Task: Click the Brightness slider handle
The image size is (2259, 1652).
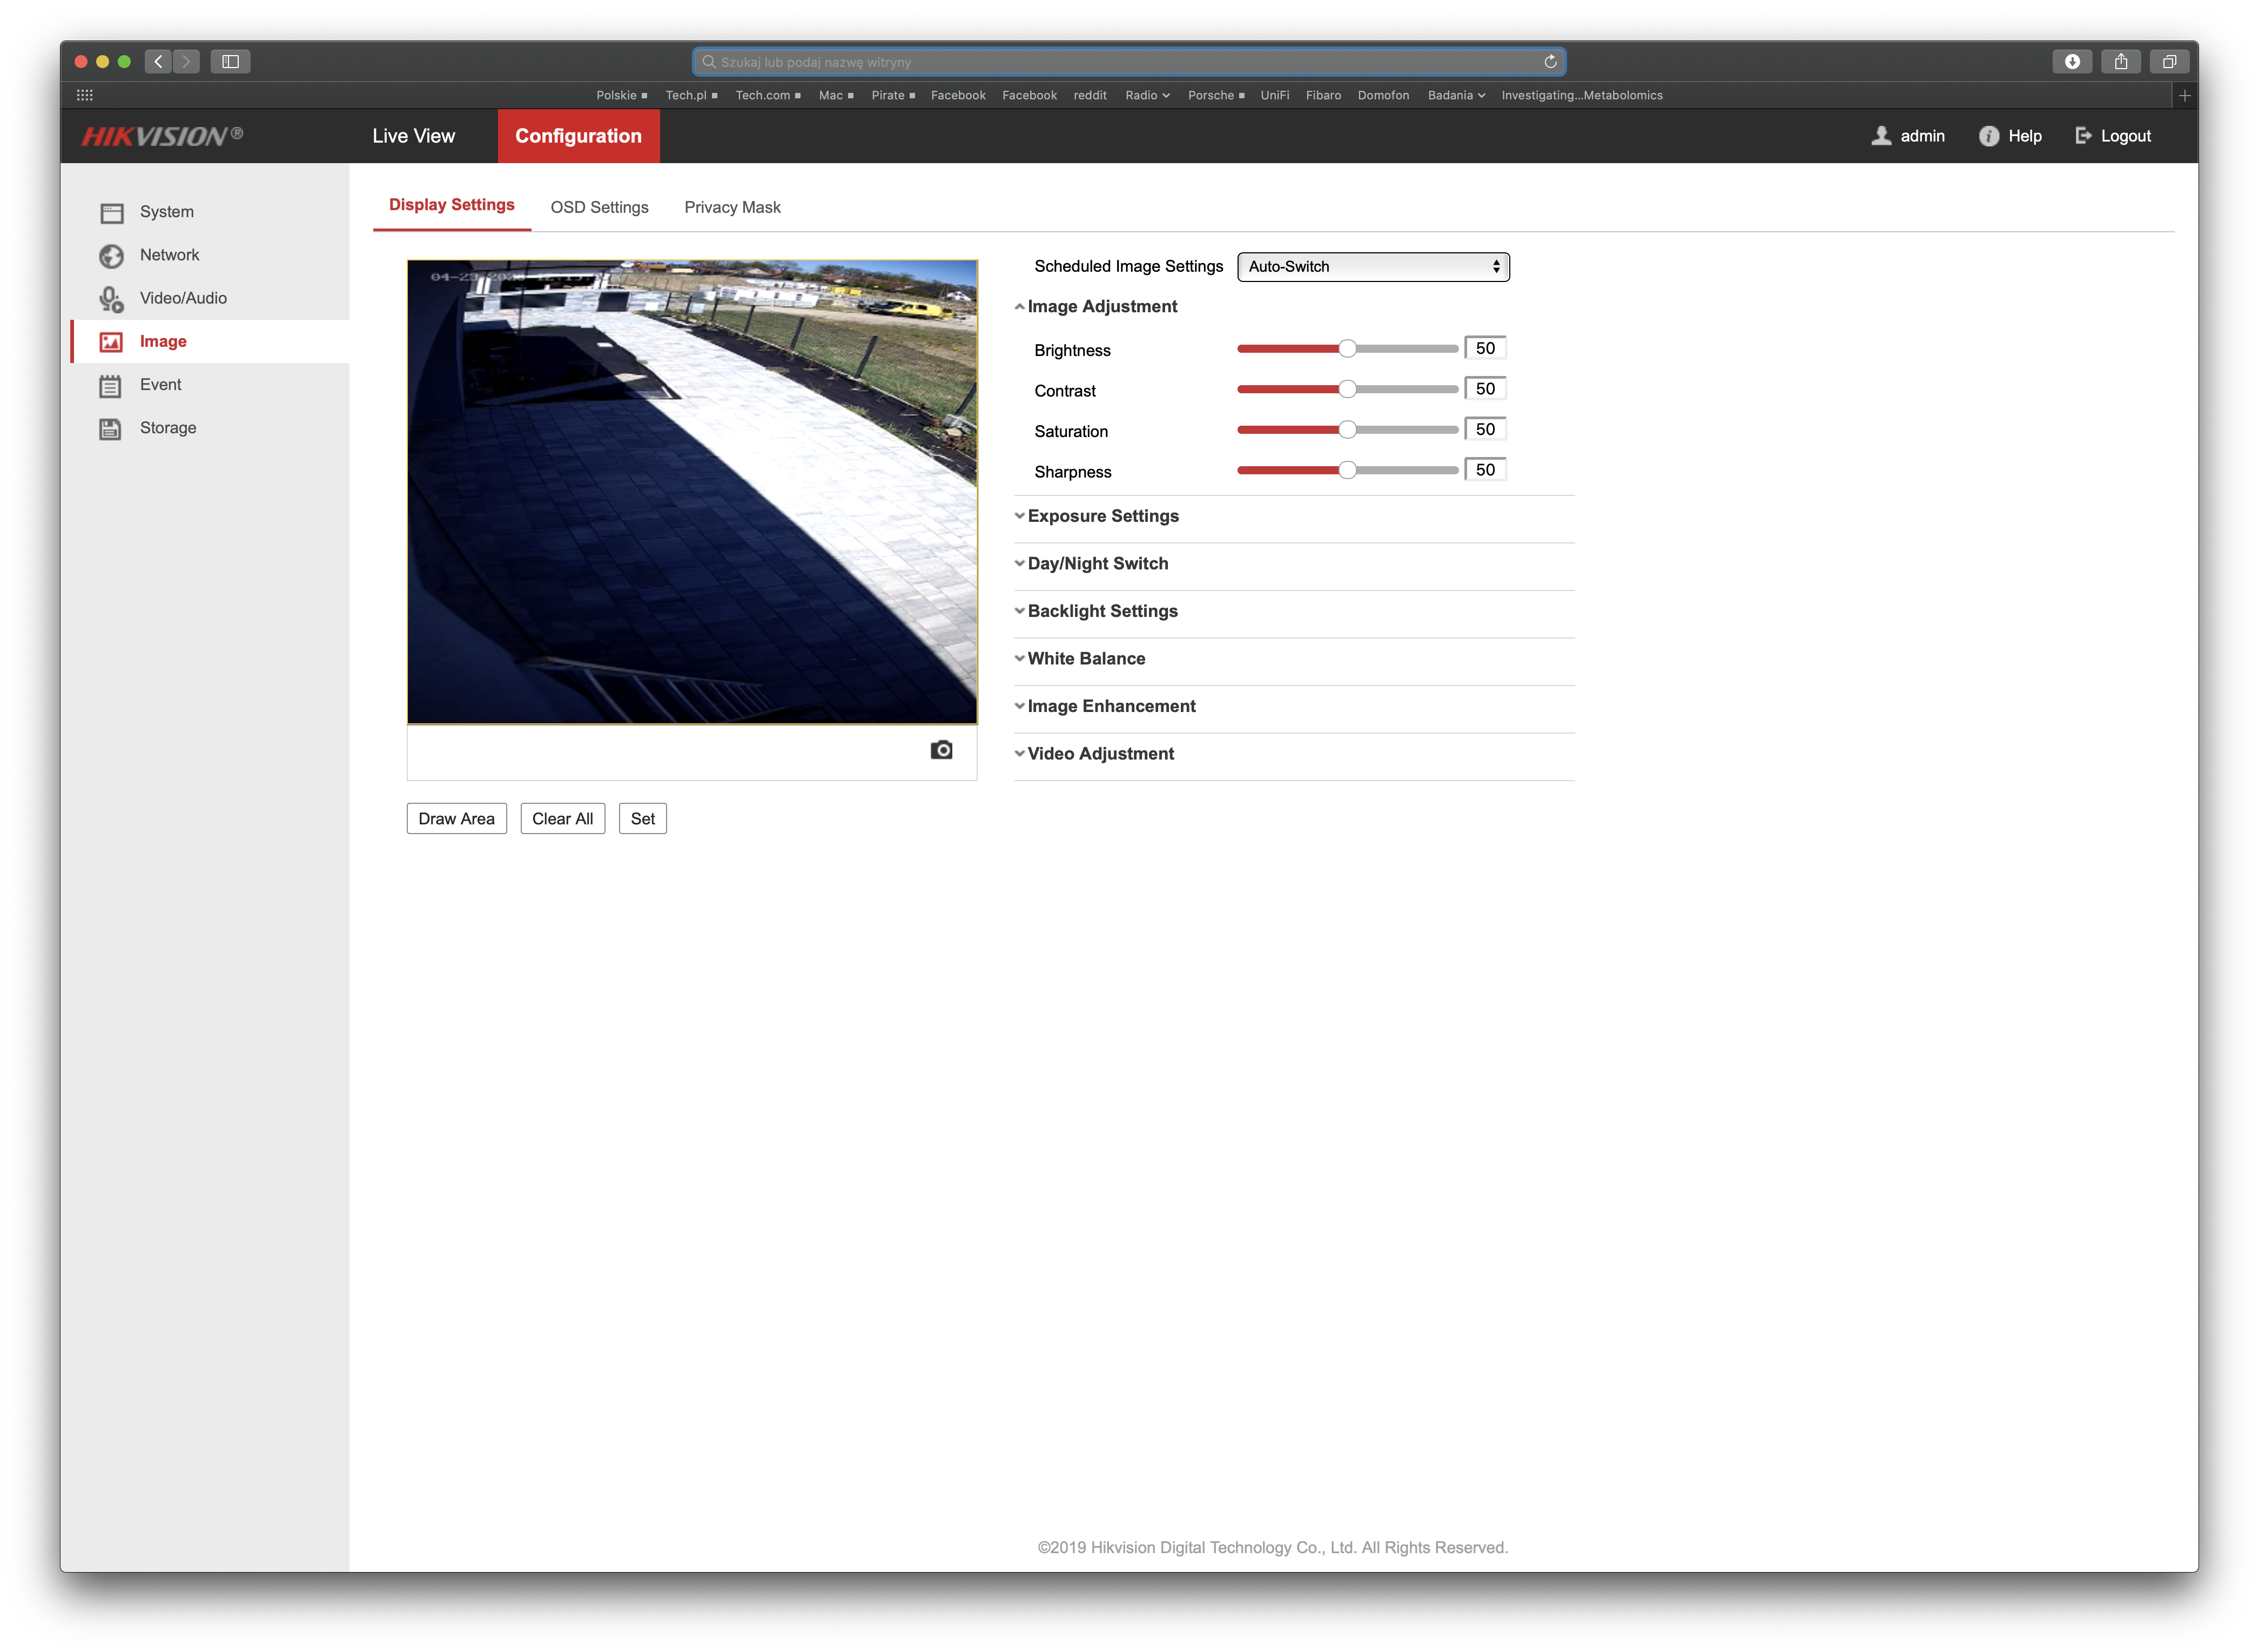Action: click(x=1347, y=349)
